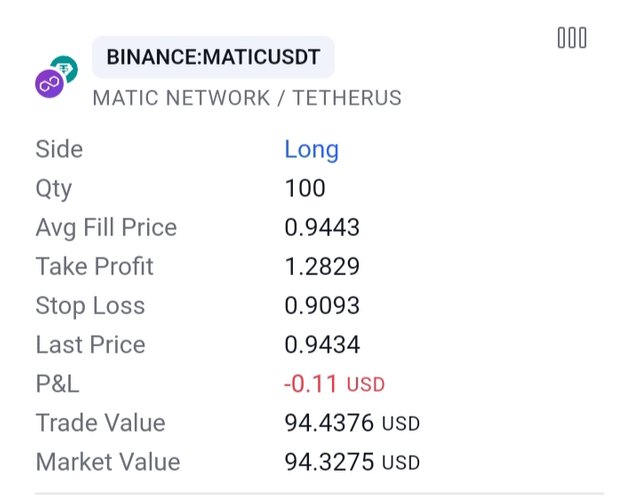Click the red P&L value -0.11 USD
This screenshot has height=497, width=640.
(334, 384)
